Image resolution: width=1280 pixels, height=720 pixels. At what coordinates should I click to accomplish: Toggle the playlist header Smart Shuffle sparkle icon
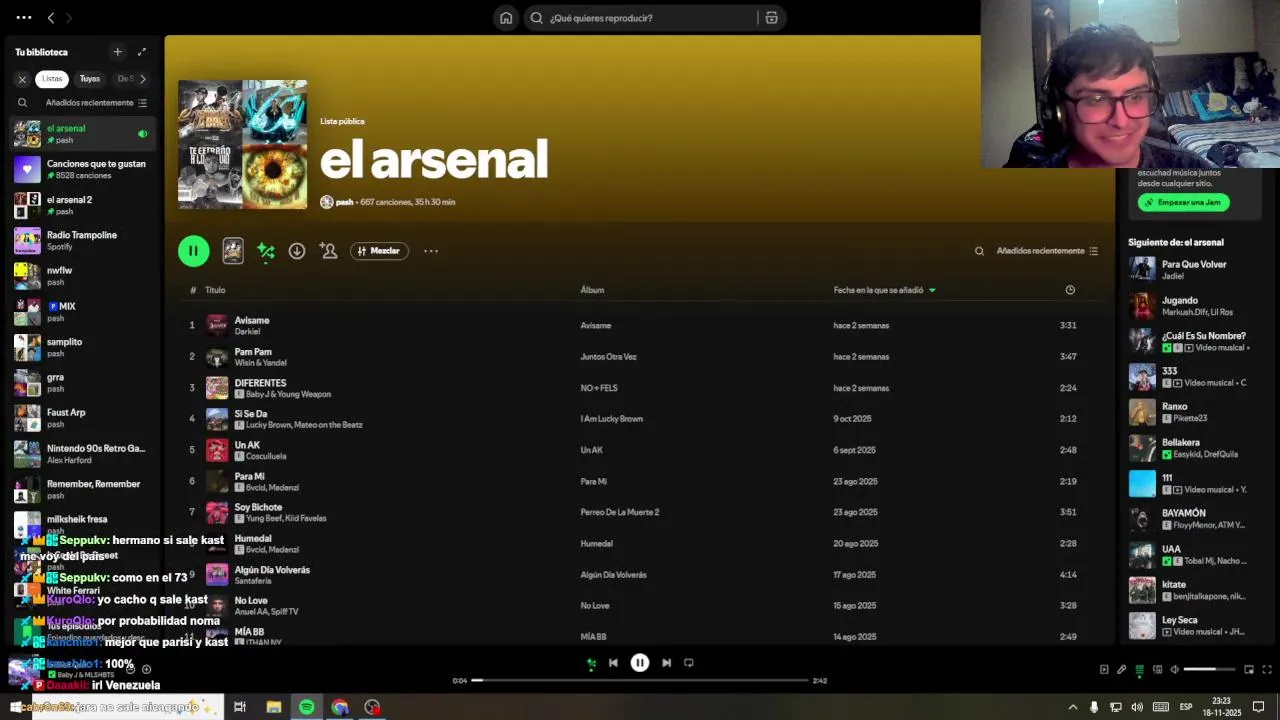point(266,251)
